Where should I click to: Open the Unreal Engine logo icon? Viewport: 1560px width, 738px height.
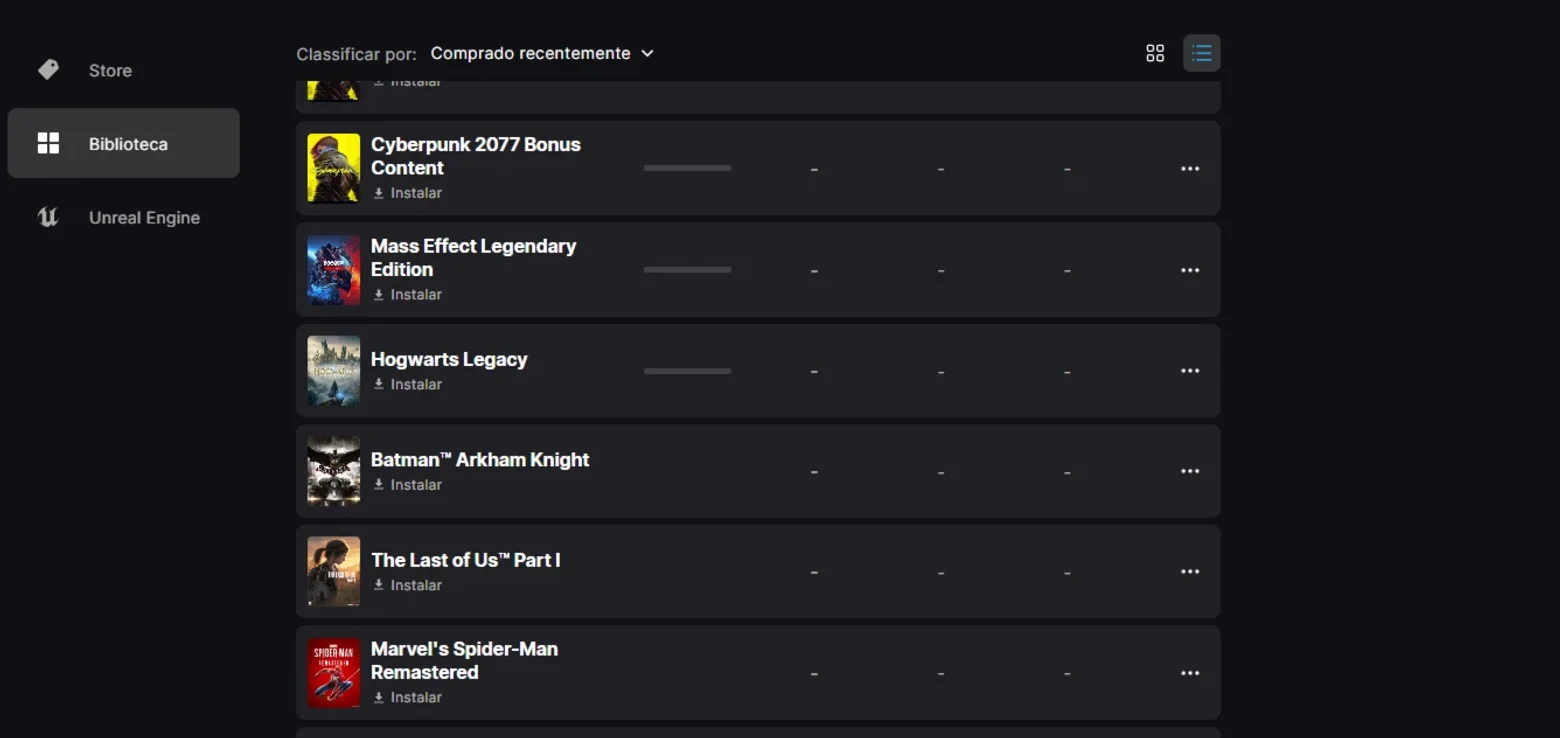[x=48, y=217]
